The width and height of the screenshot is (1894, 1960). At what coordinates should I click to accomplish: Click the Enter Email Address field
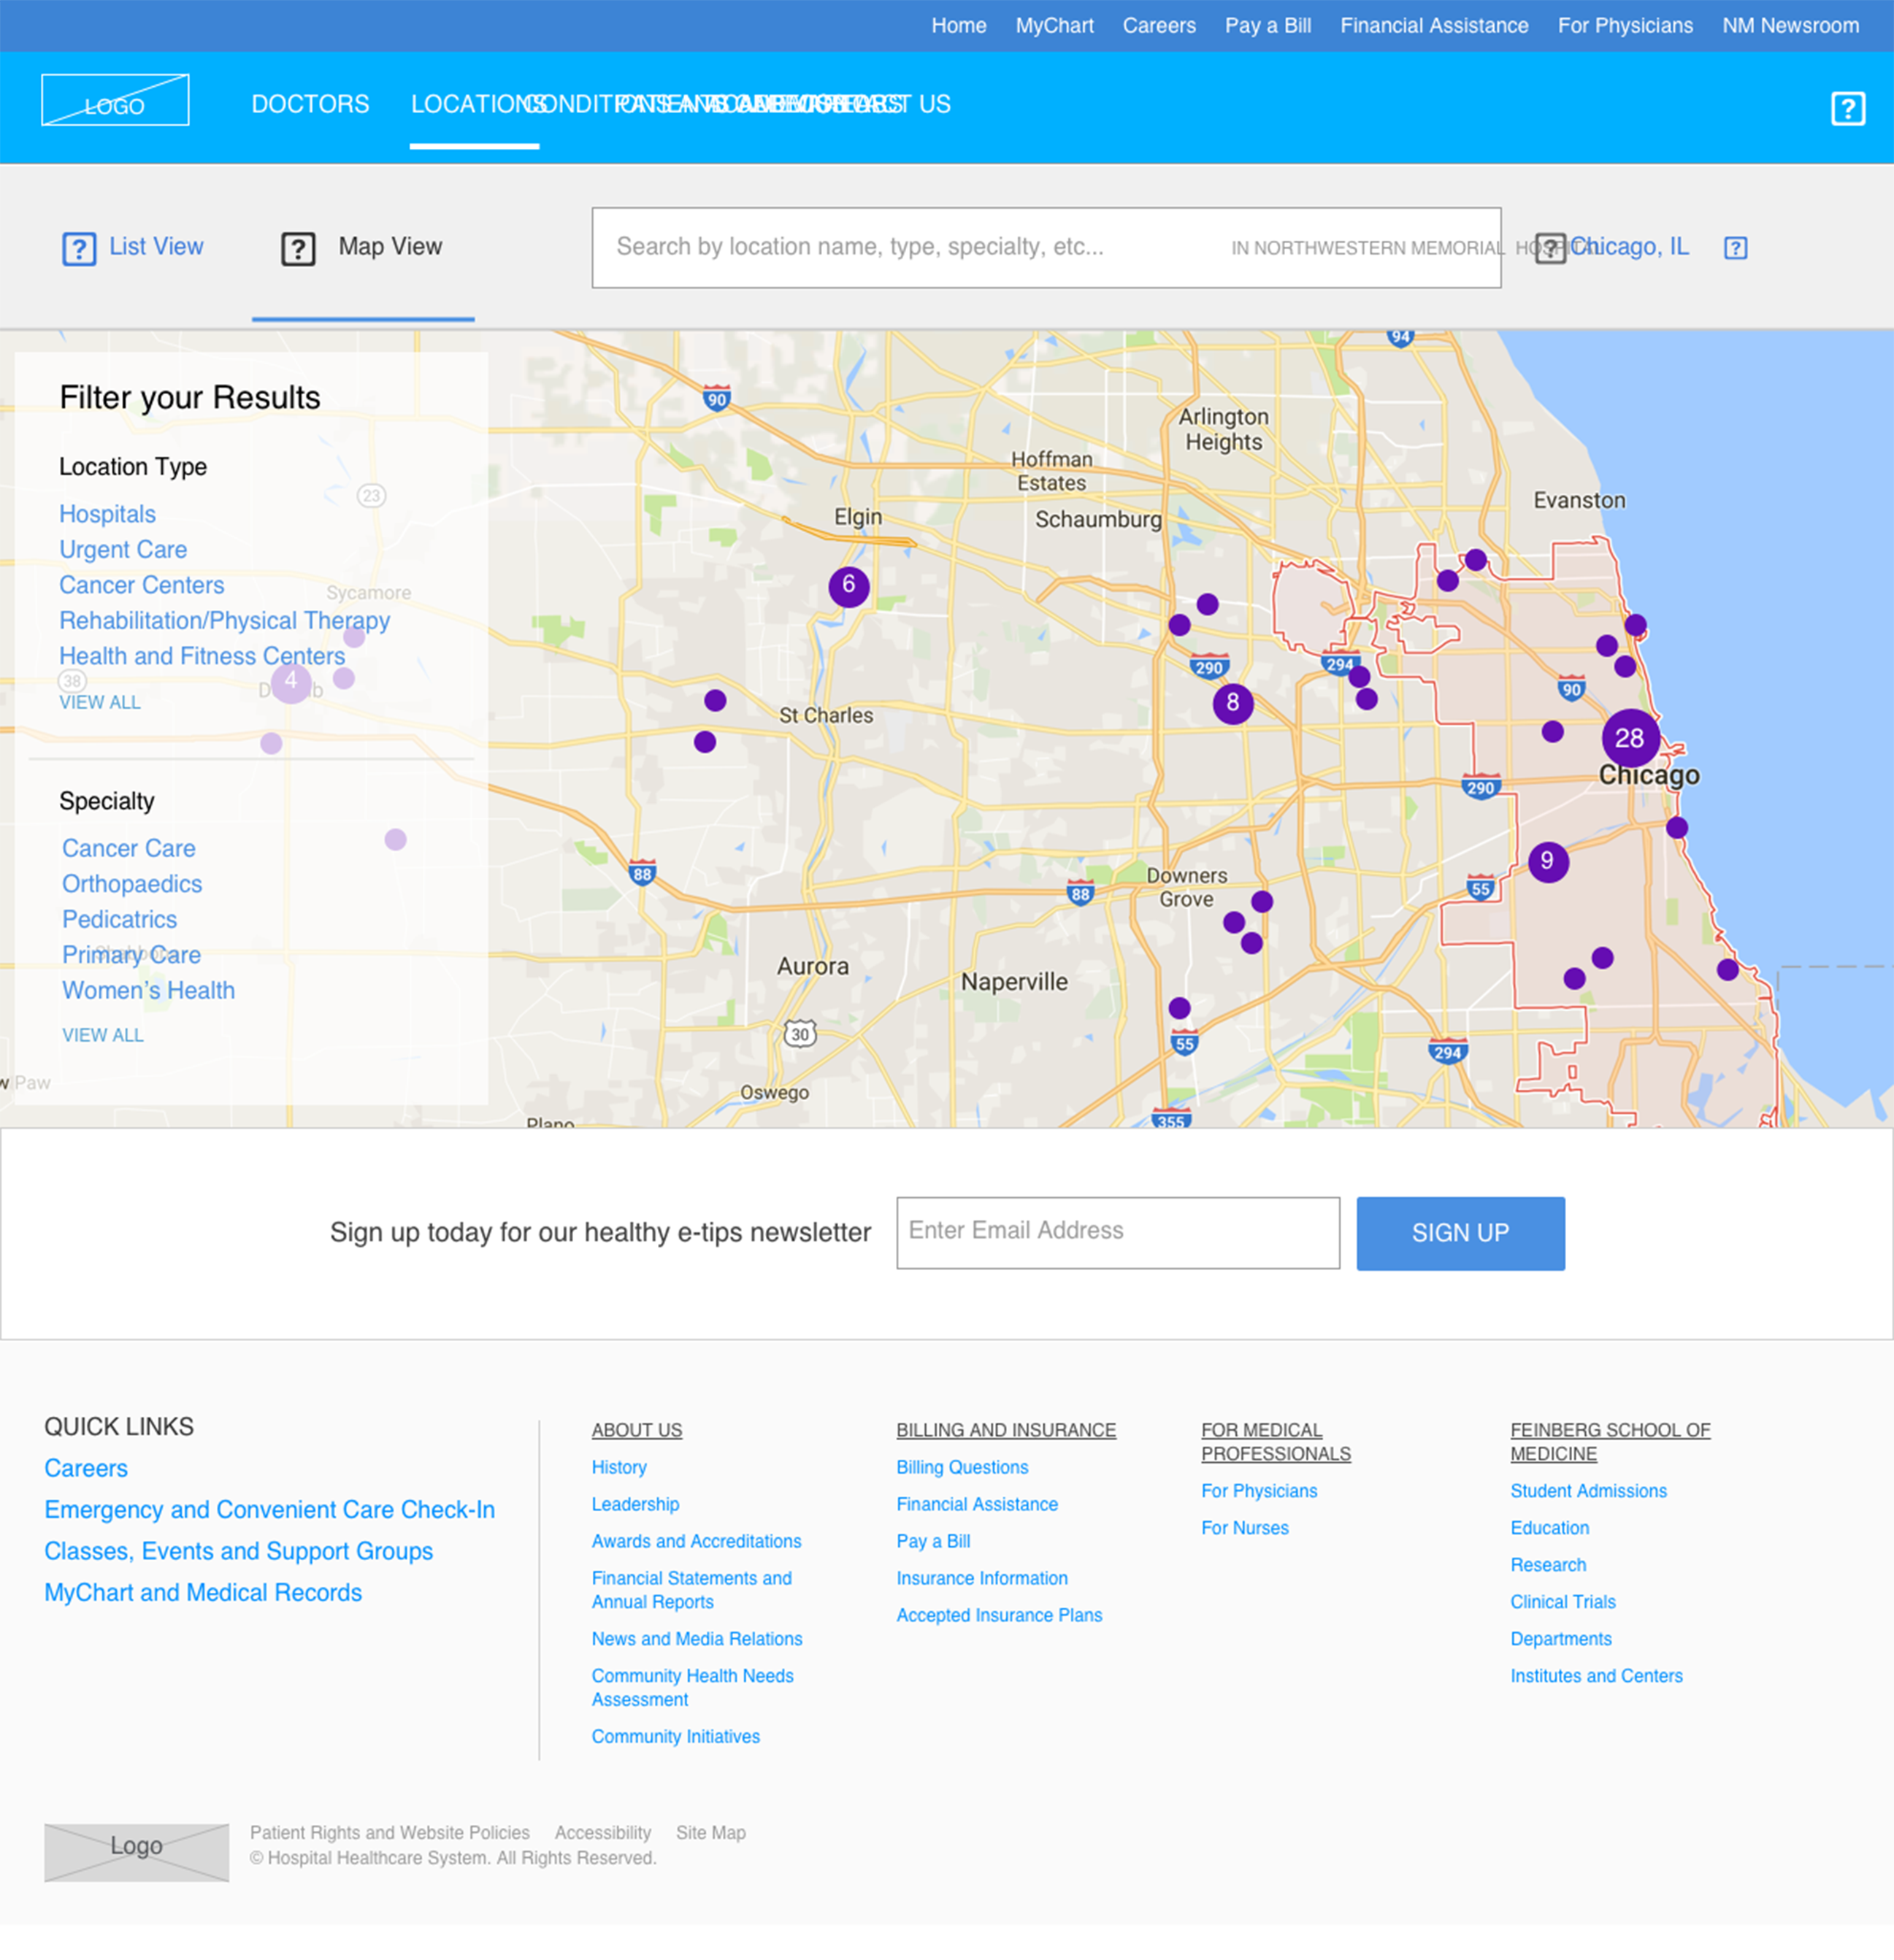click(x=1118, y=1232)
